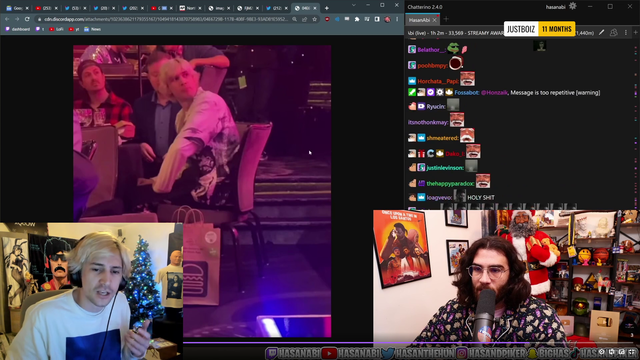
Task: Go back in the browser
Action: [7, 19]
